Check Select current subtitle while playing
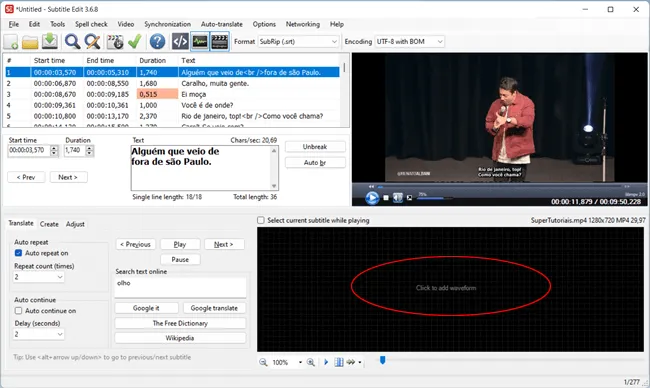Viewport: 650px width, 388px height. 261,220
